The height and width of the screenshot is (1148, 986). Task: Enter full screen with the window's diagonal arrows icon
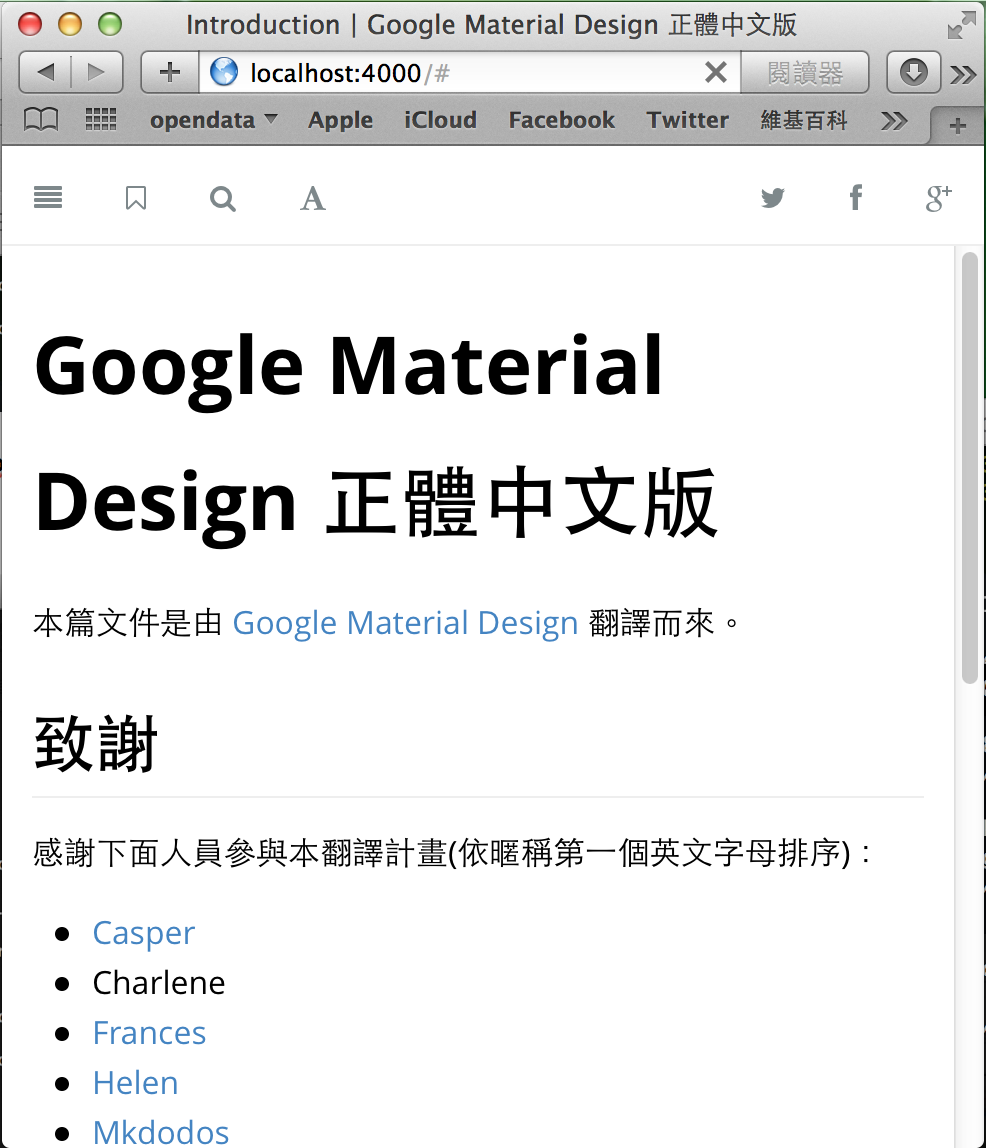(x=961, y=25)
